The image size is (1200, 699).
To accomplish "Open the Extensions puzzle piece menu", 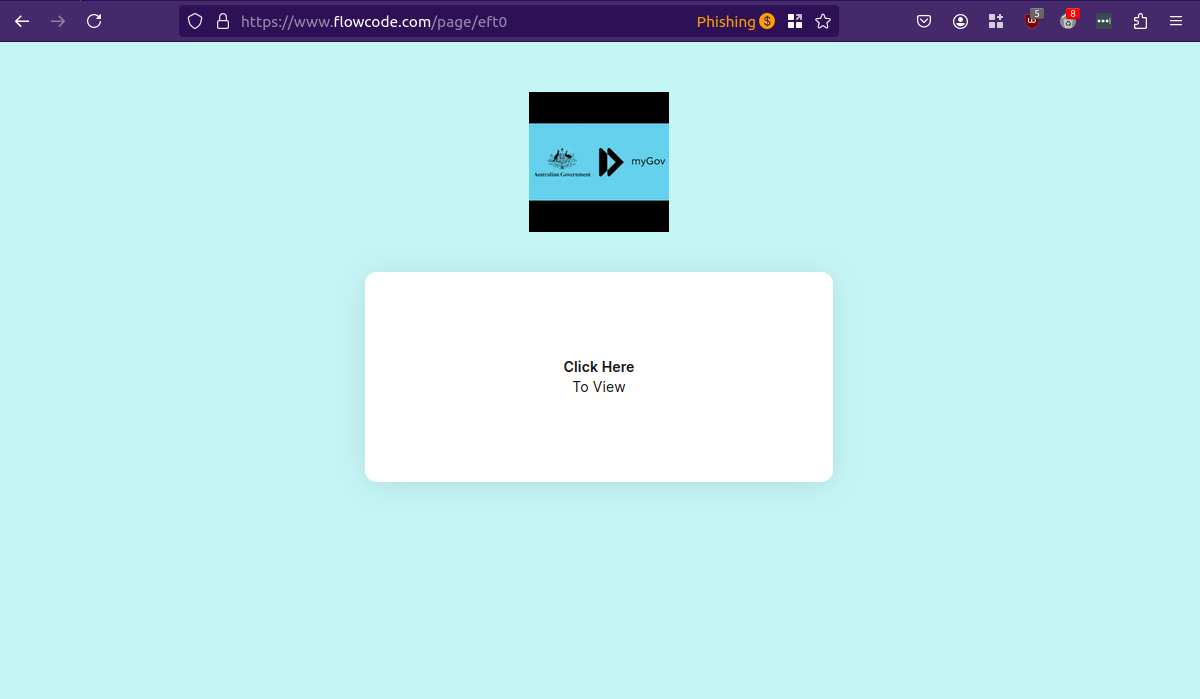I will pyautogui.click(x=1140, y=21).
